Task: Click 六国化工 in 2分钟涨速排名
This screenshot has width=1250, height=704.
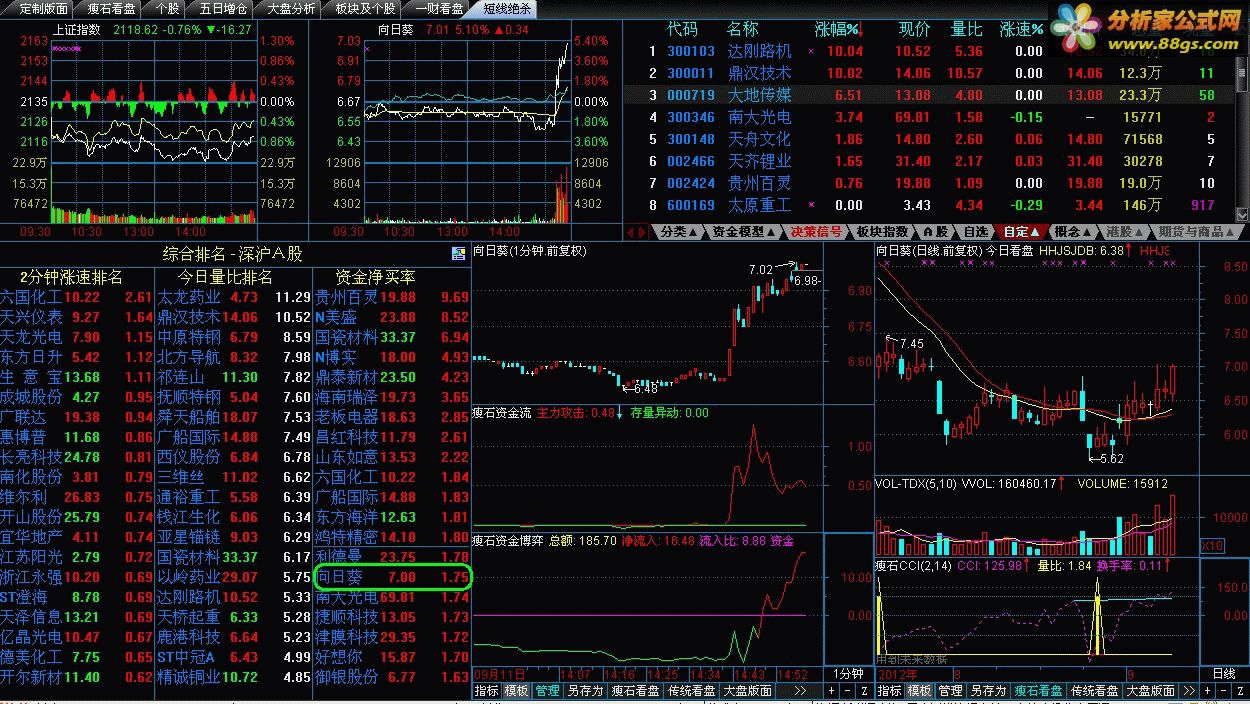Action: 31,297
